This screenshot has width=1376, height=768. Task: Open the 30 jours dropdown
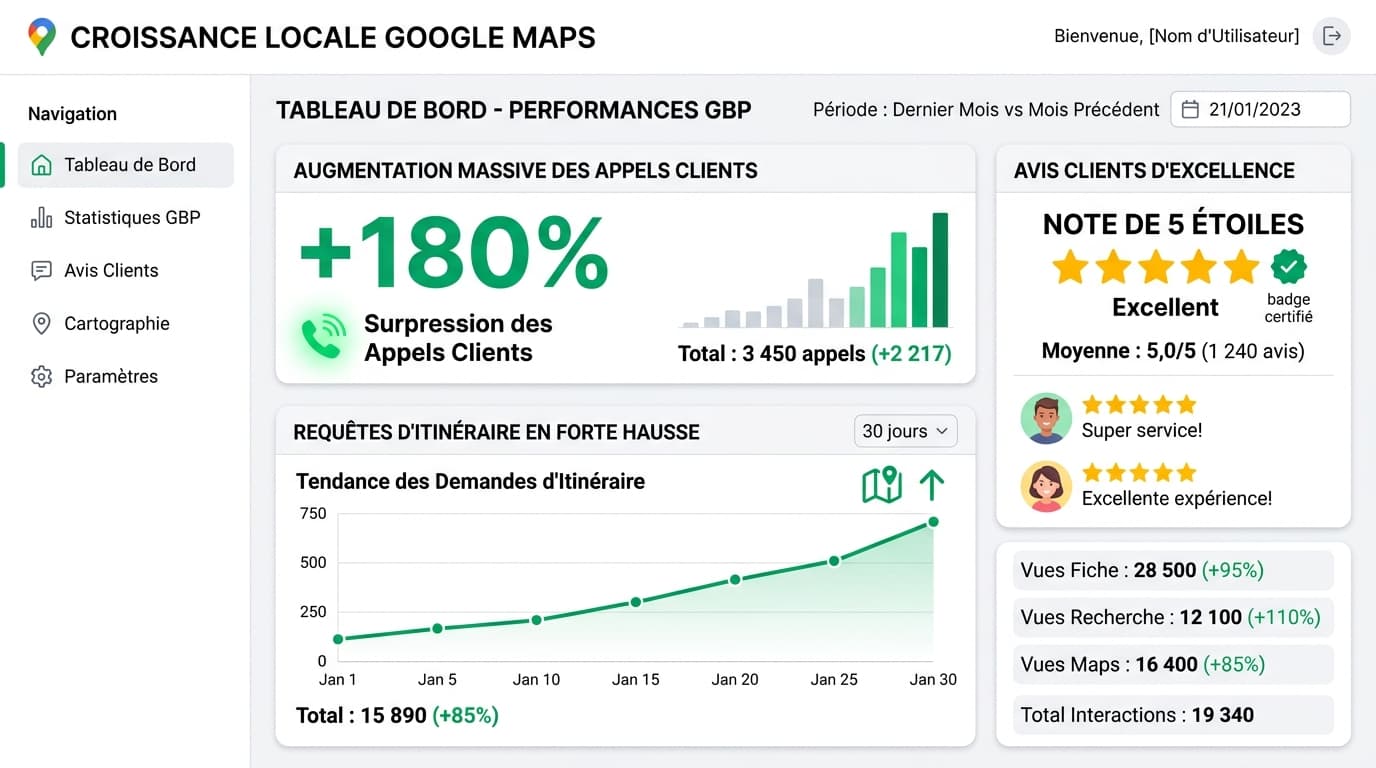pos(905,431)
